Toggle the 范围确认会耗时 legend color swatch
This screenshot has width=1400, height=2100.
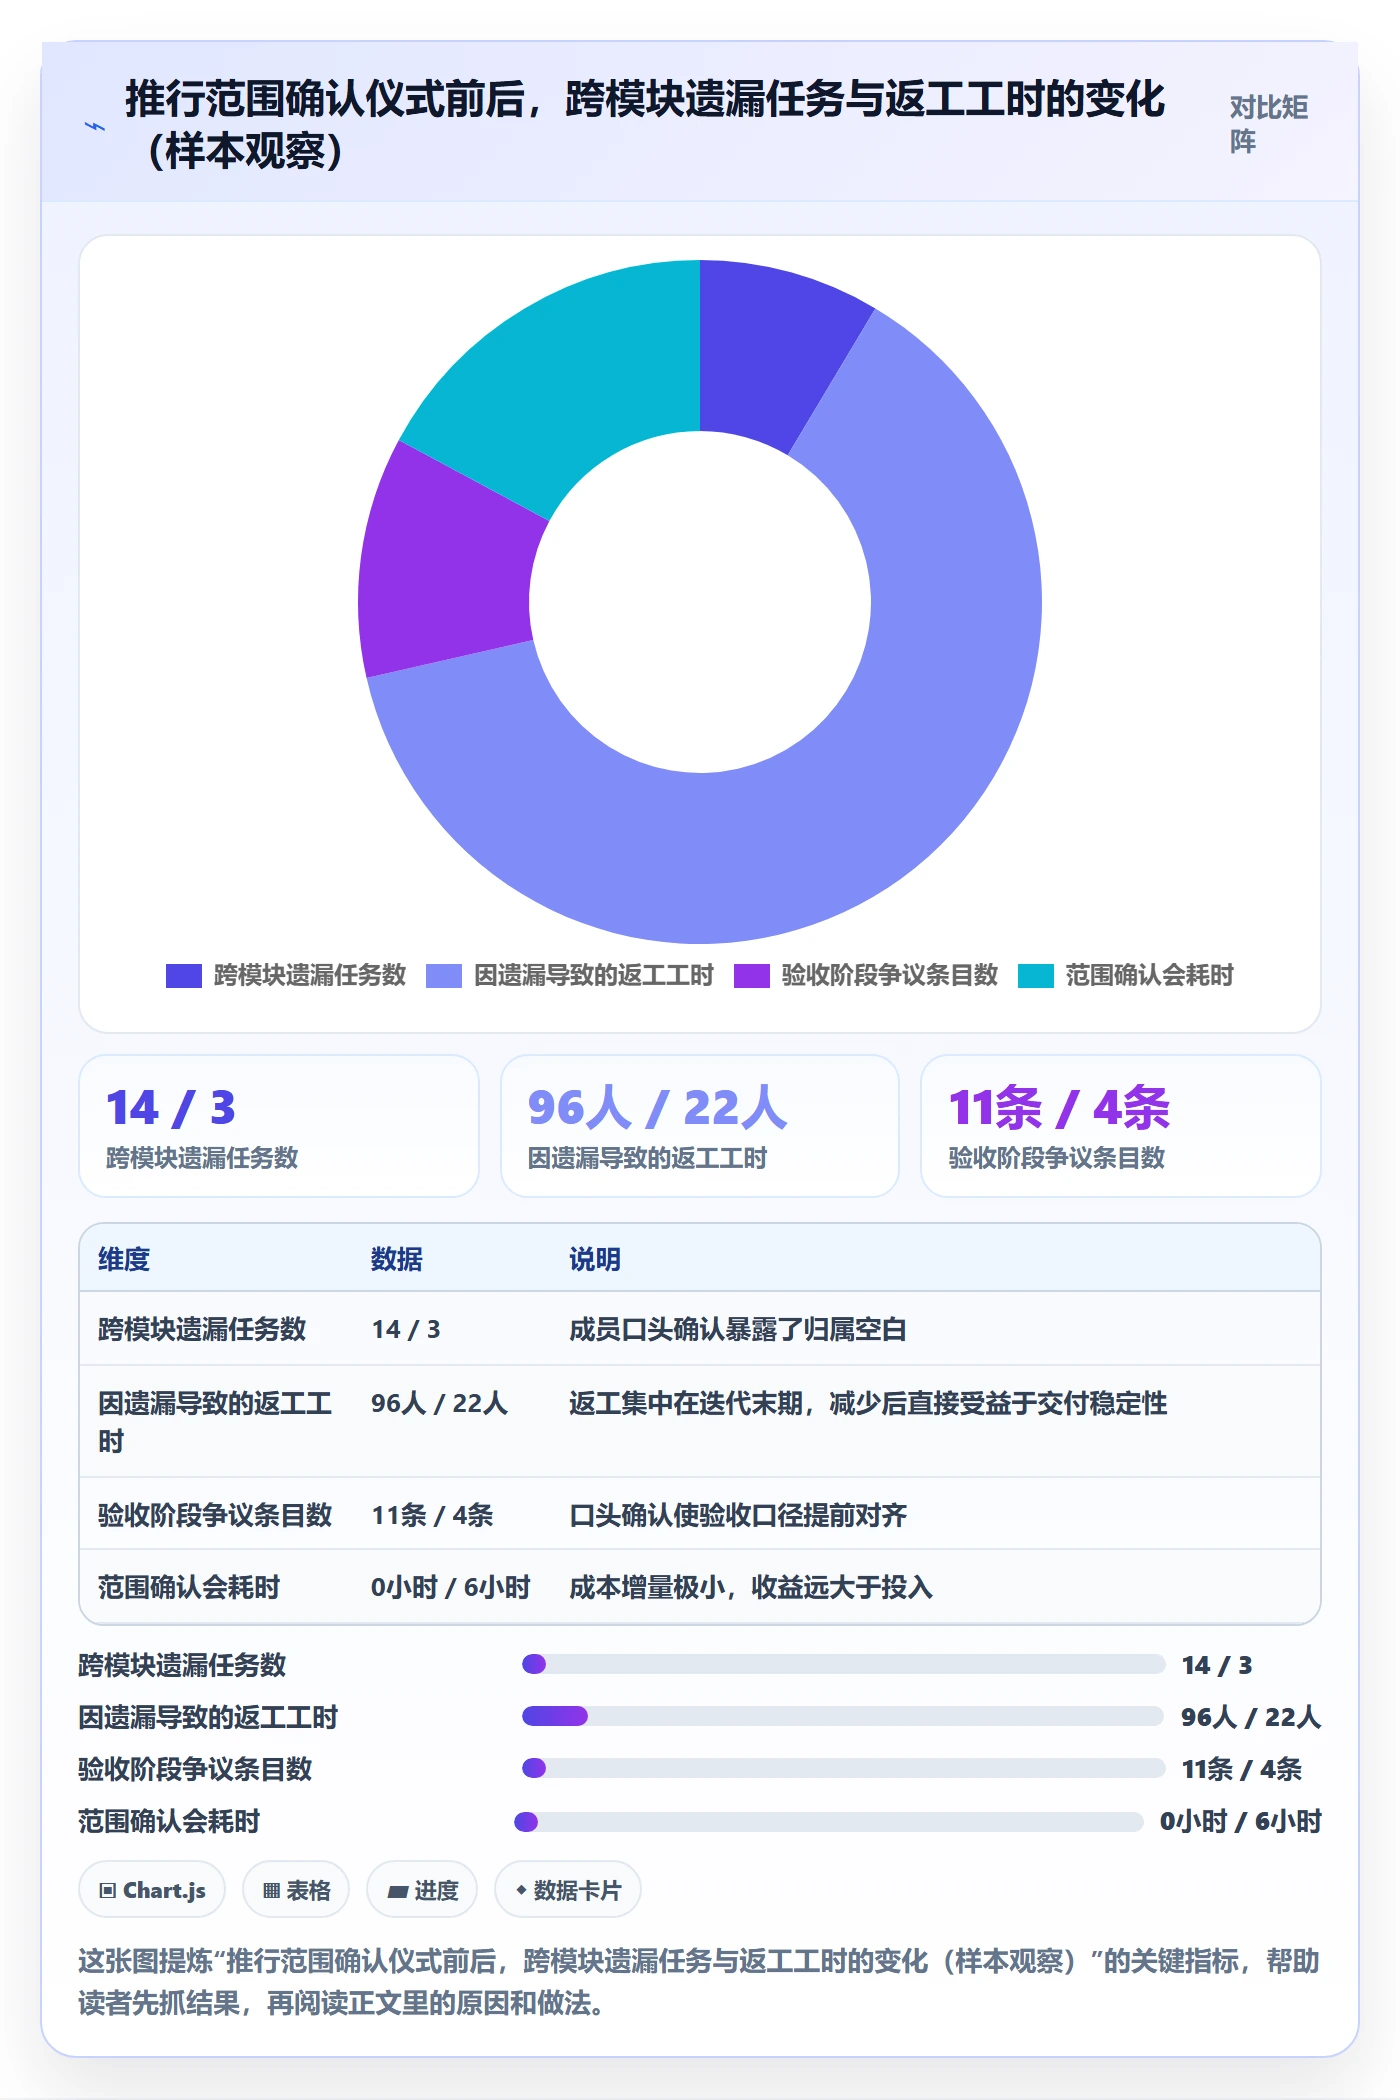[1036, 976]
